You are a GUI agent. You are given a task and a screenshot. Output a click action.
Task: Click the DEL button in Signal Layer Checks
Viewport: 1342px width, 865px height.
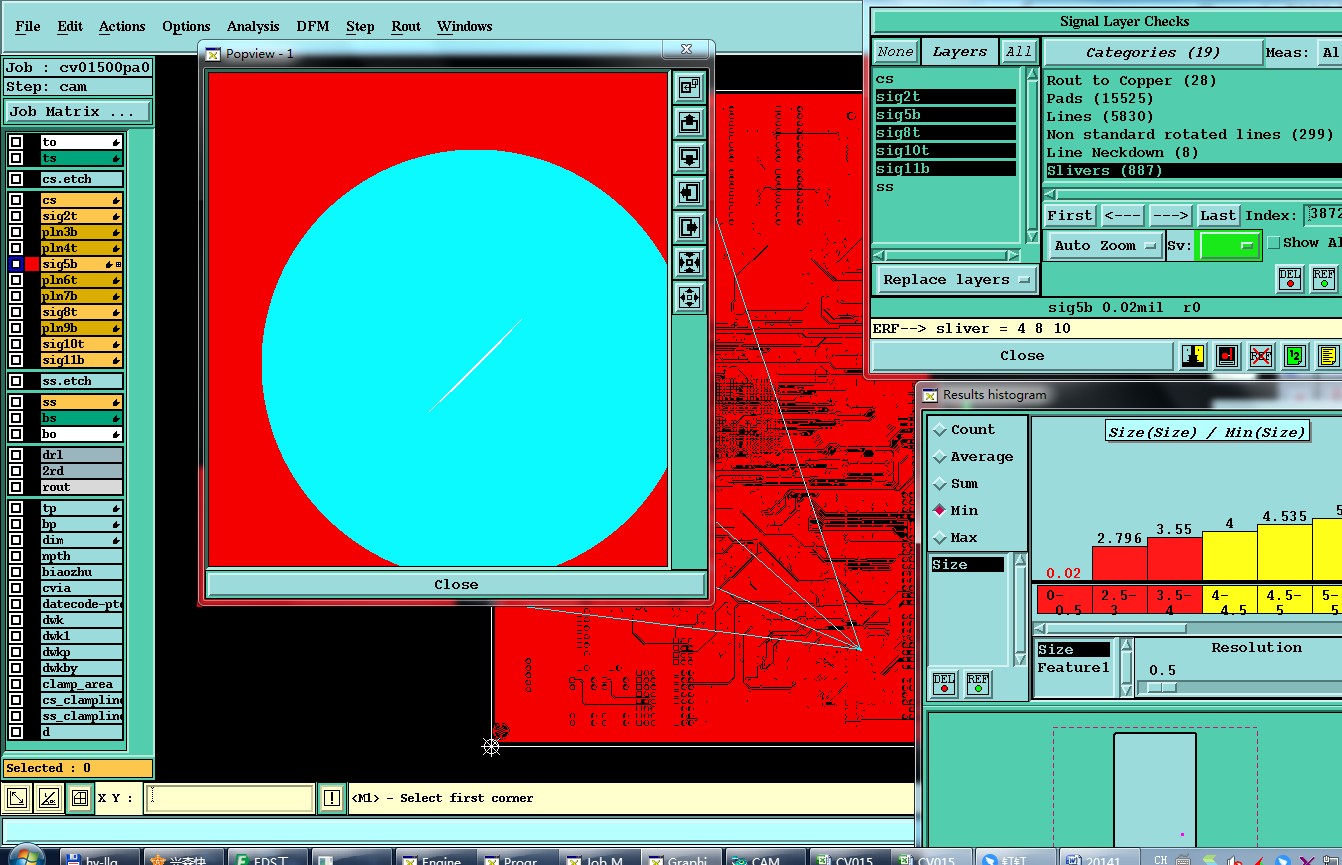coord(1290,279)
